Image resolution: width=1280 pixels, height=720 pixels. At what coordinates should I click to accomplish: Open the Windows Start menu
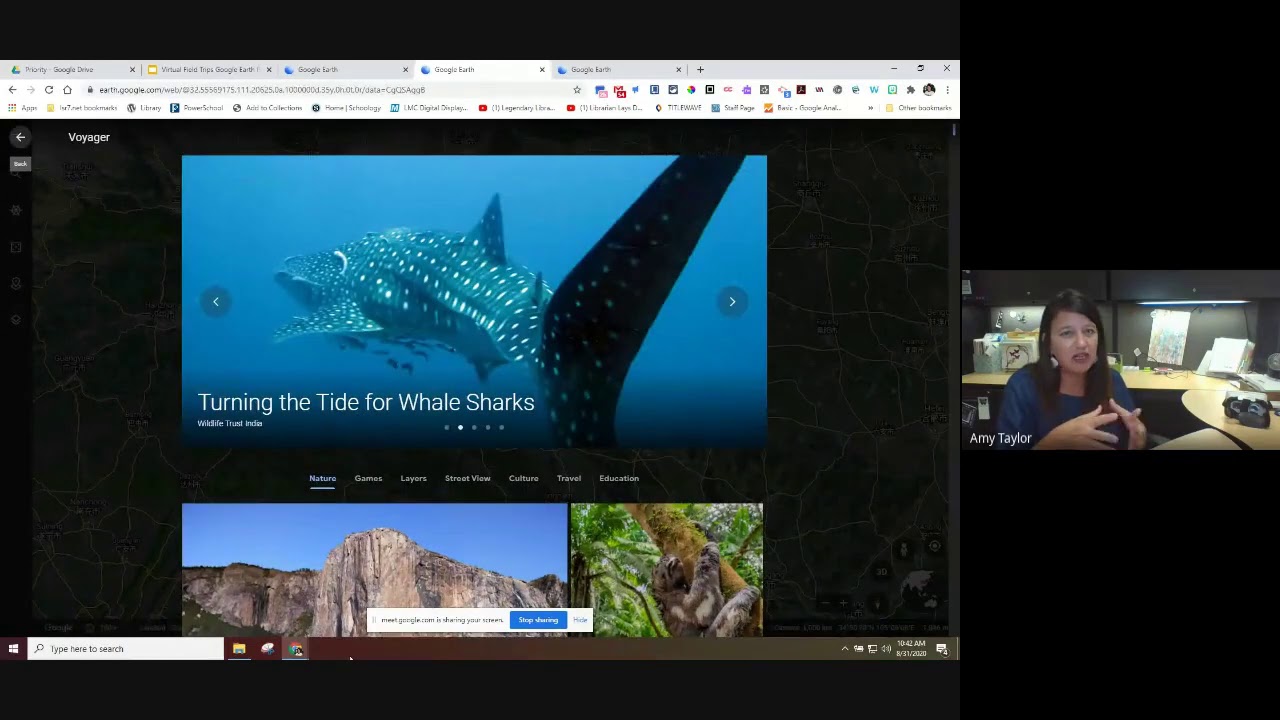[x=13, y=649]
